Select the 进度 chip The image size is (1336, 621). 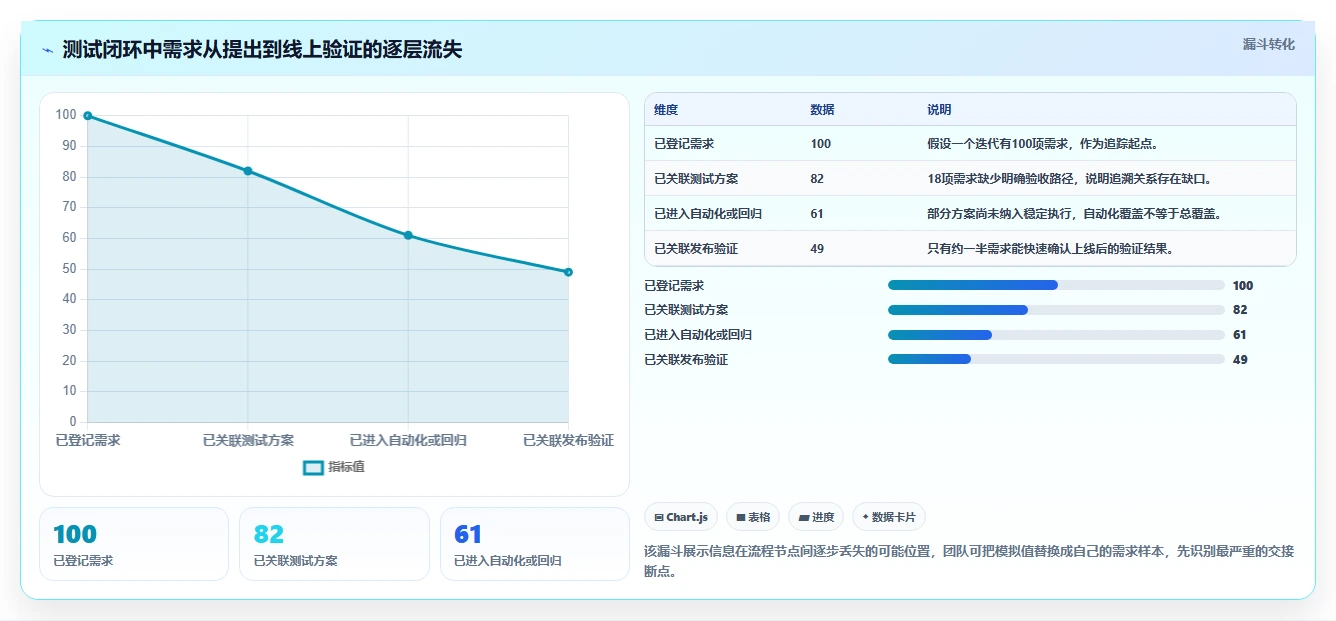click(x=816, y=517)
